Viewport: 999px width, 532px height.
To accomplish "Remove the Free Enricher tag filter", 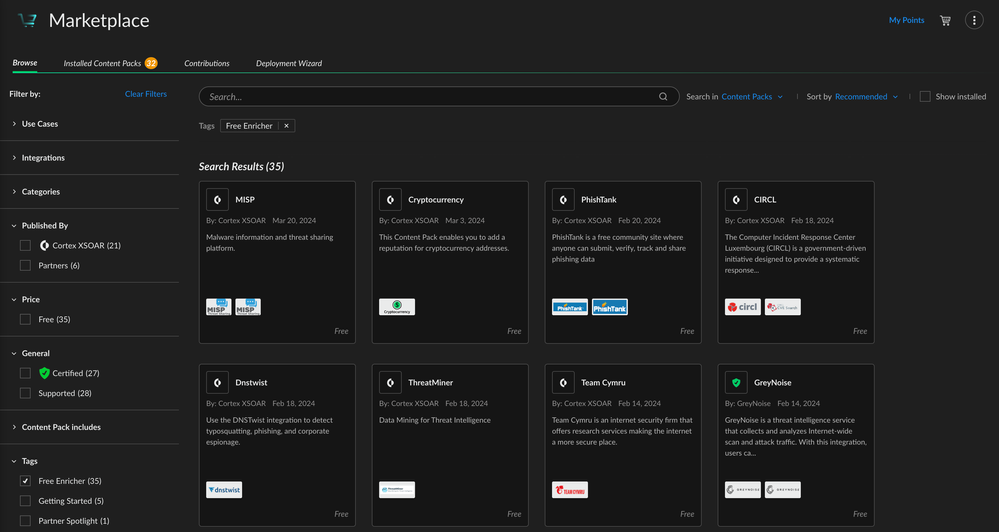I will 286,126.
